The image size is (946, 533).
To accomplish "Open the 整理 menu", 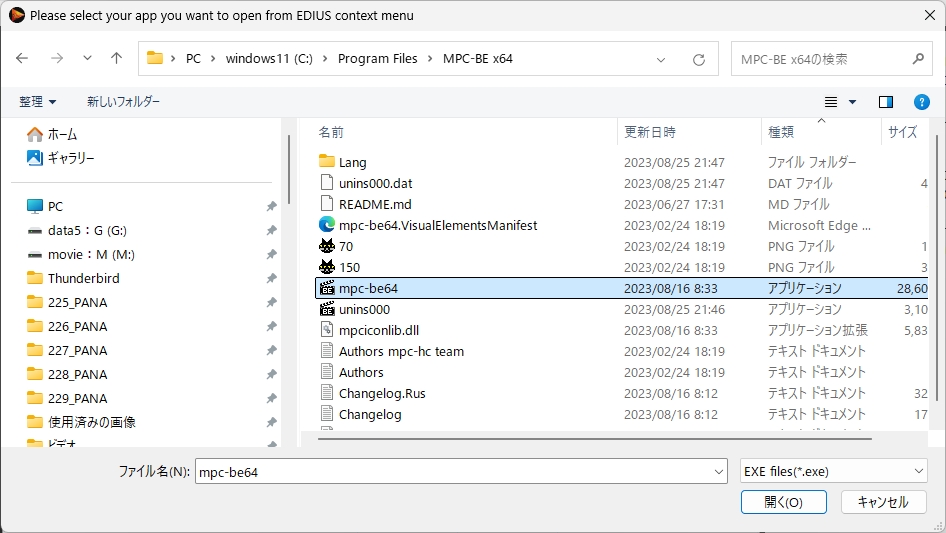I will 37,101.
